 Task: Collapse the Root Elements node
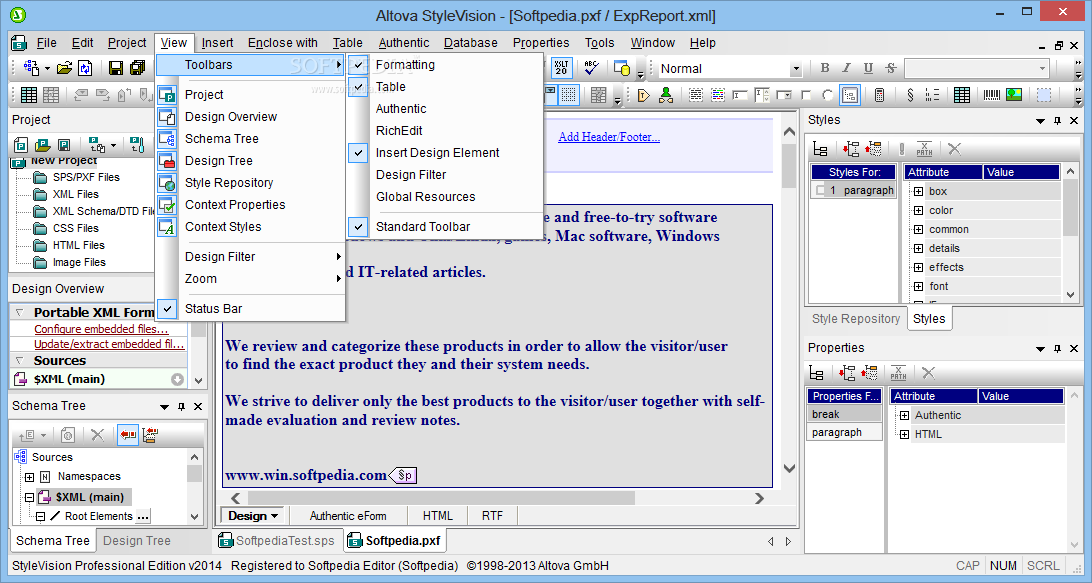click(40, 516)
